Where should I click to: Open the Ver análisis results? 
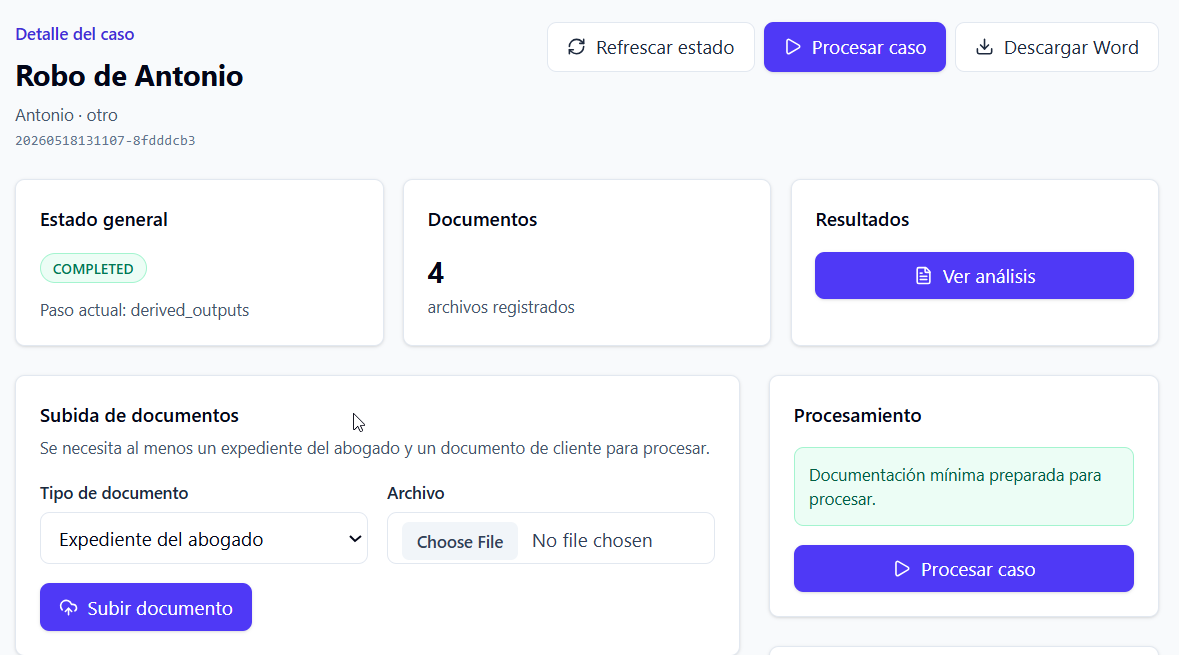pyautogui.click(x=974, y=276)
